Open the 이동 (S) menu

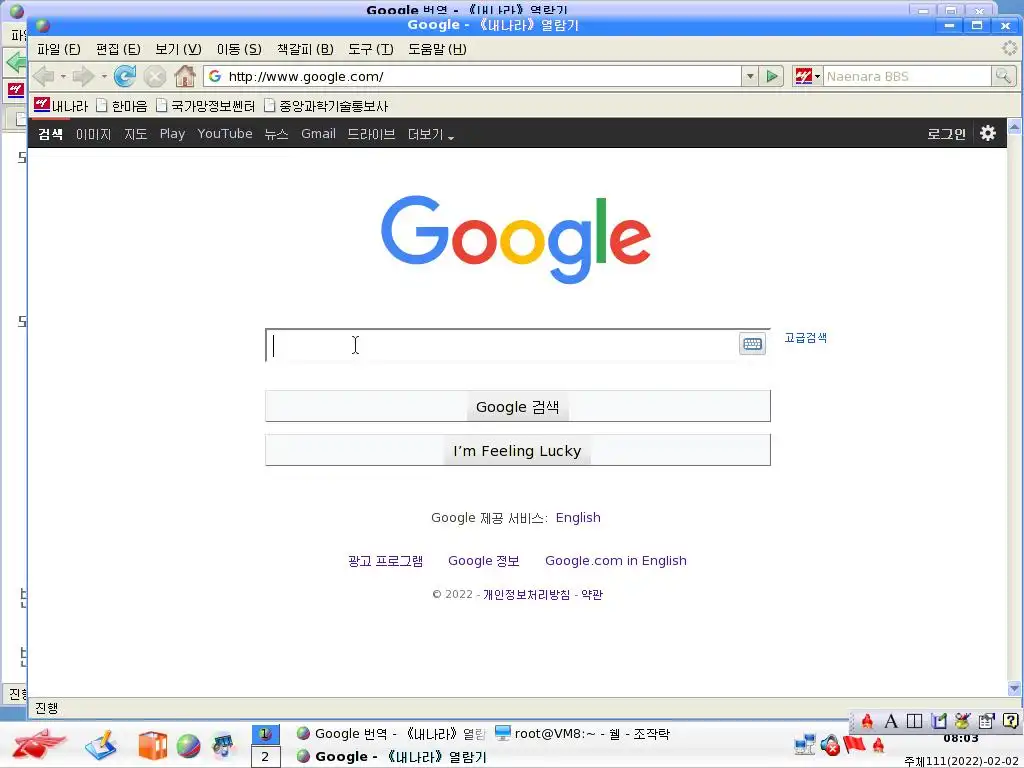(x=239, y=49)
